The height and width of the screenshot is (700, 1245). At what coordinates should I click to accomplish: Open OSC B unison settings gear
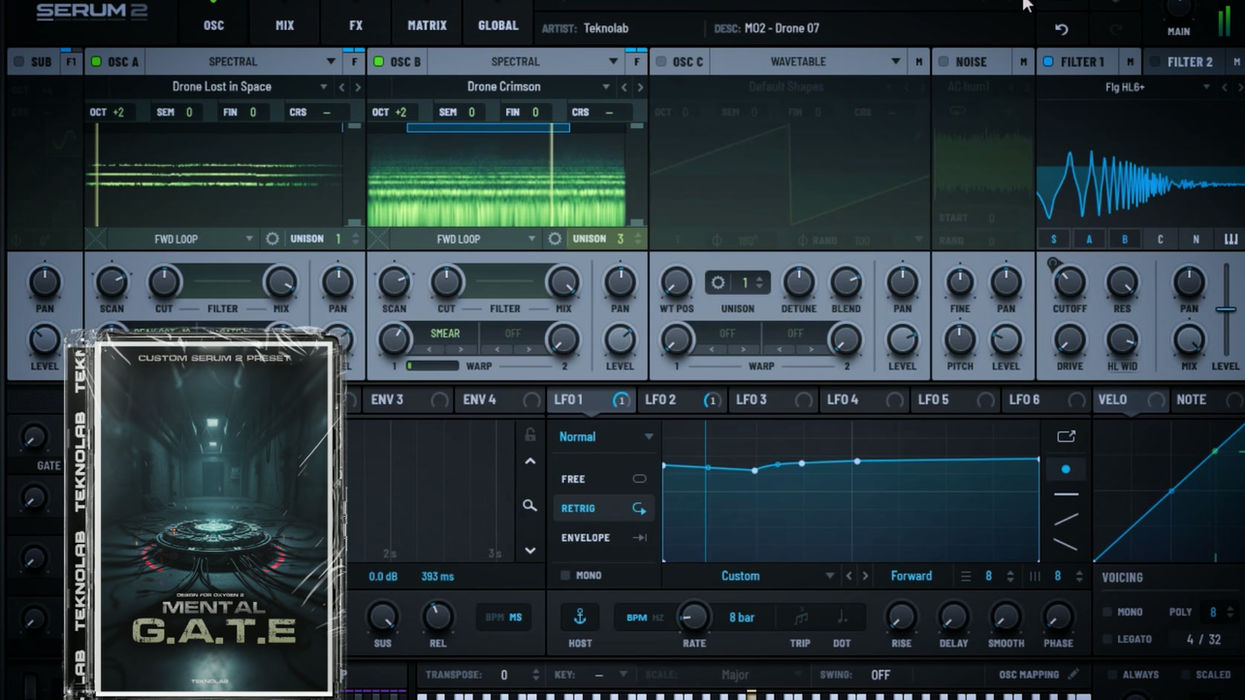click(554, 239)
